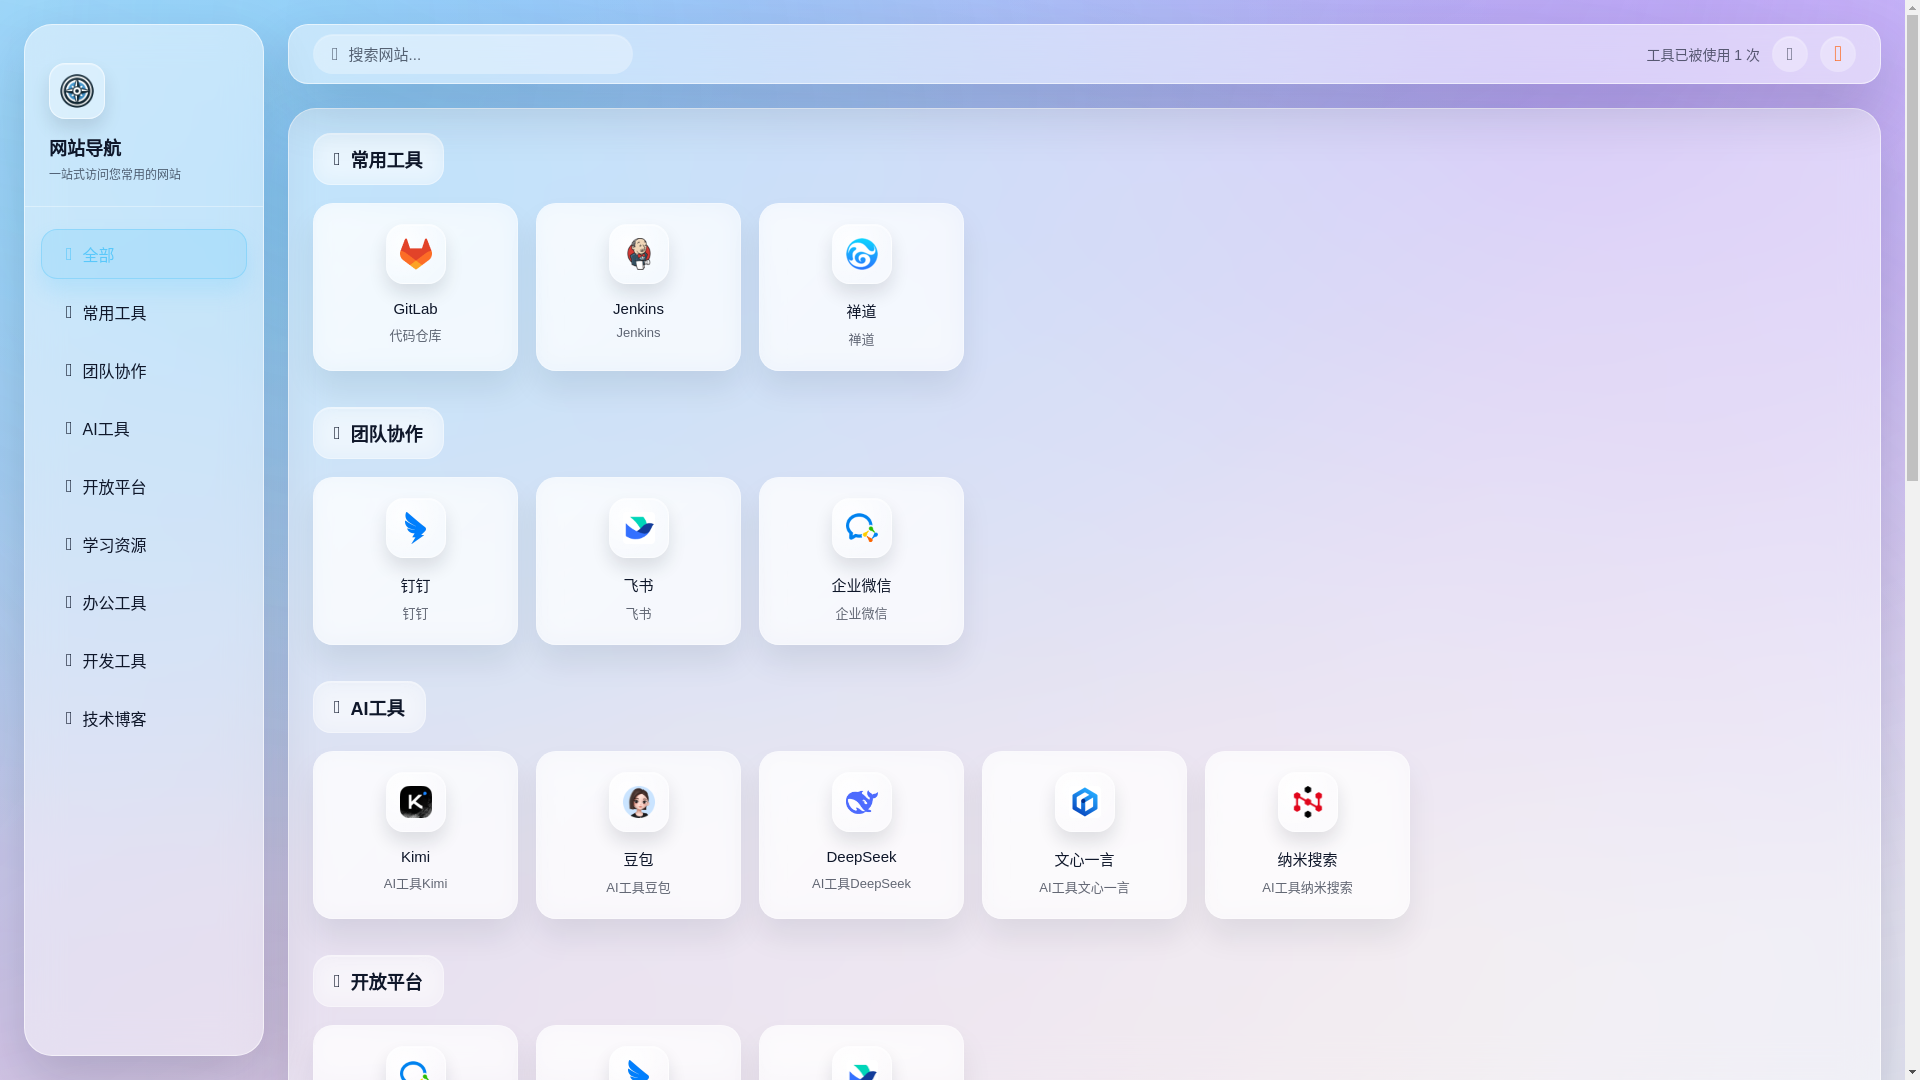Click the 钉钉 card title
The height and width of the screenshot is (1080, 1920).
pos(415,586)
